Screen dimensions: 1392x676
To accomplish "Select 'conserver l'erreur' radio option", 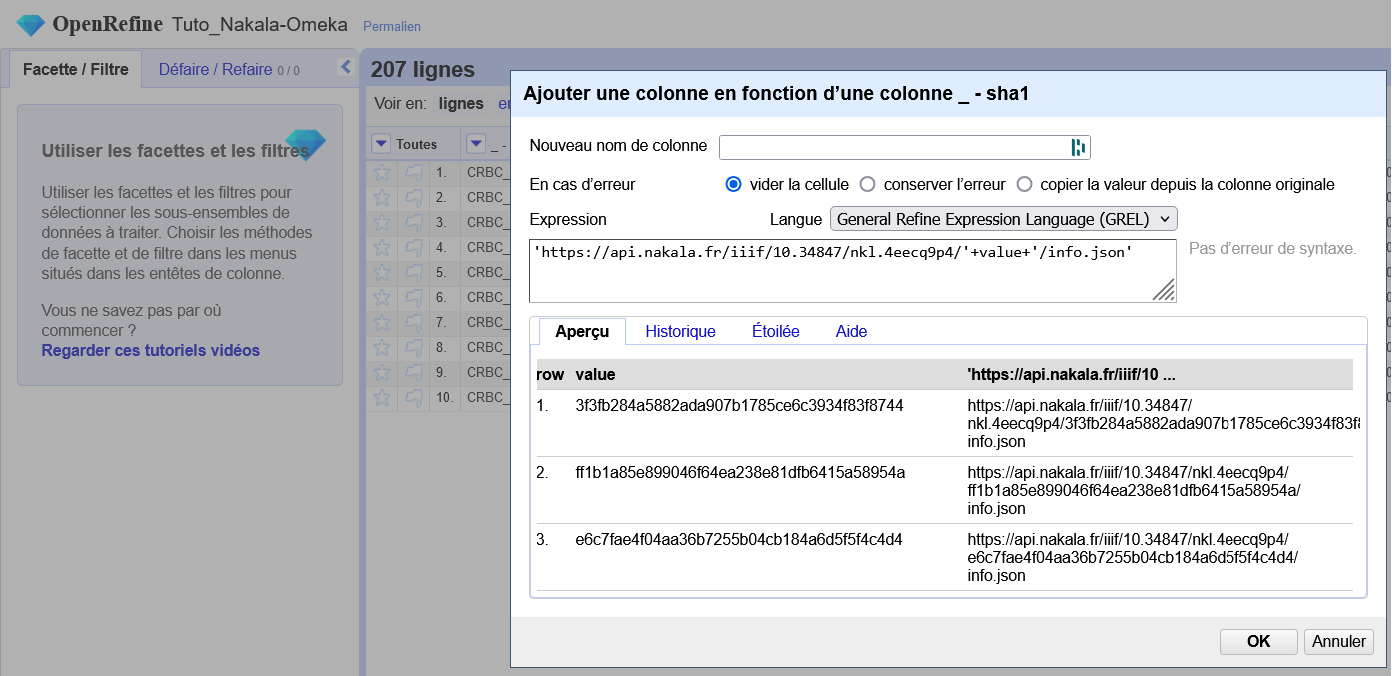I will tap(868, 185).
